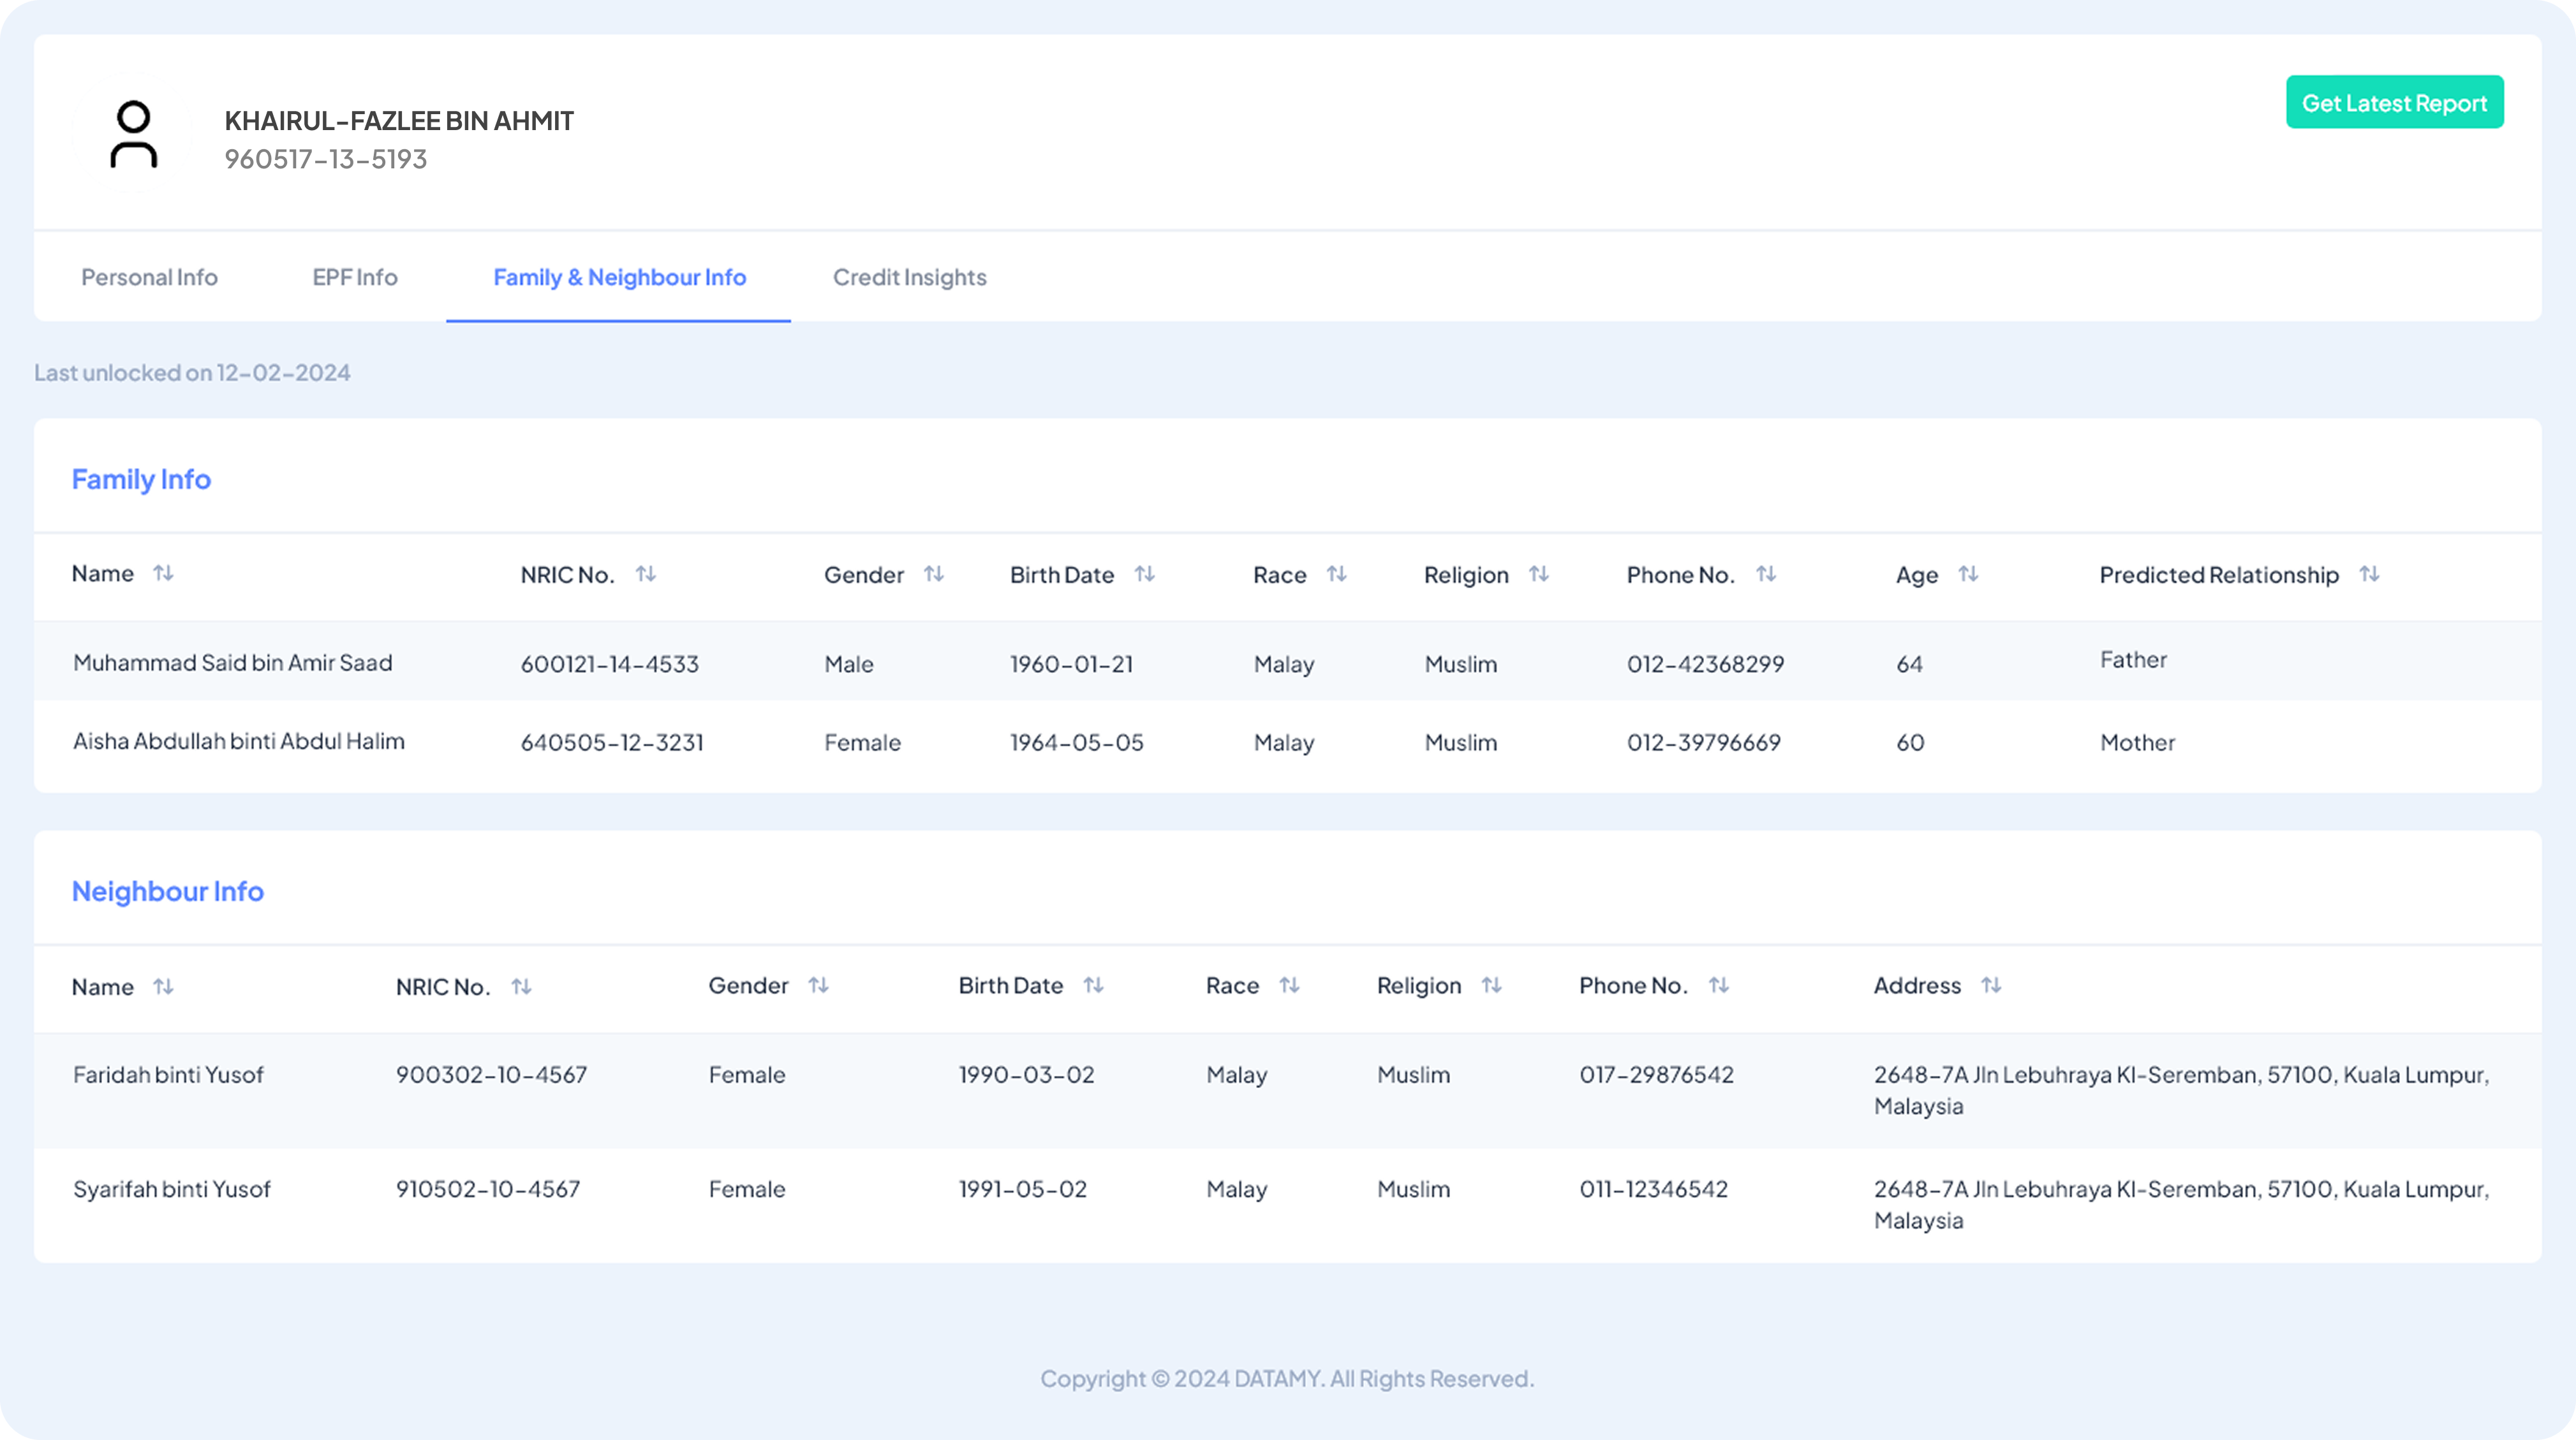Click NRIC 600121-14-4533 cell
2576x1440 pixels.
[x=609, y=664]
